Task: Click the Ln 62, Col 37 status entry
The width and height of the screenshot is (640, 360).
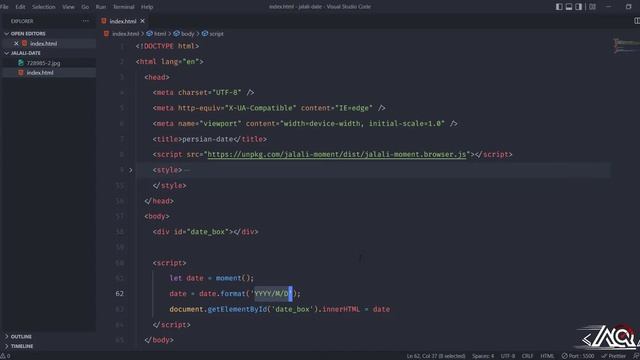Action: coord(436,356)
